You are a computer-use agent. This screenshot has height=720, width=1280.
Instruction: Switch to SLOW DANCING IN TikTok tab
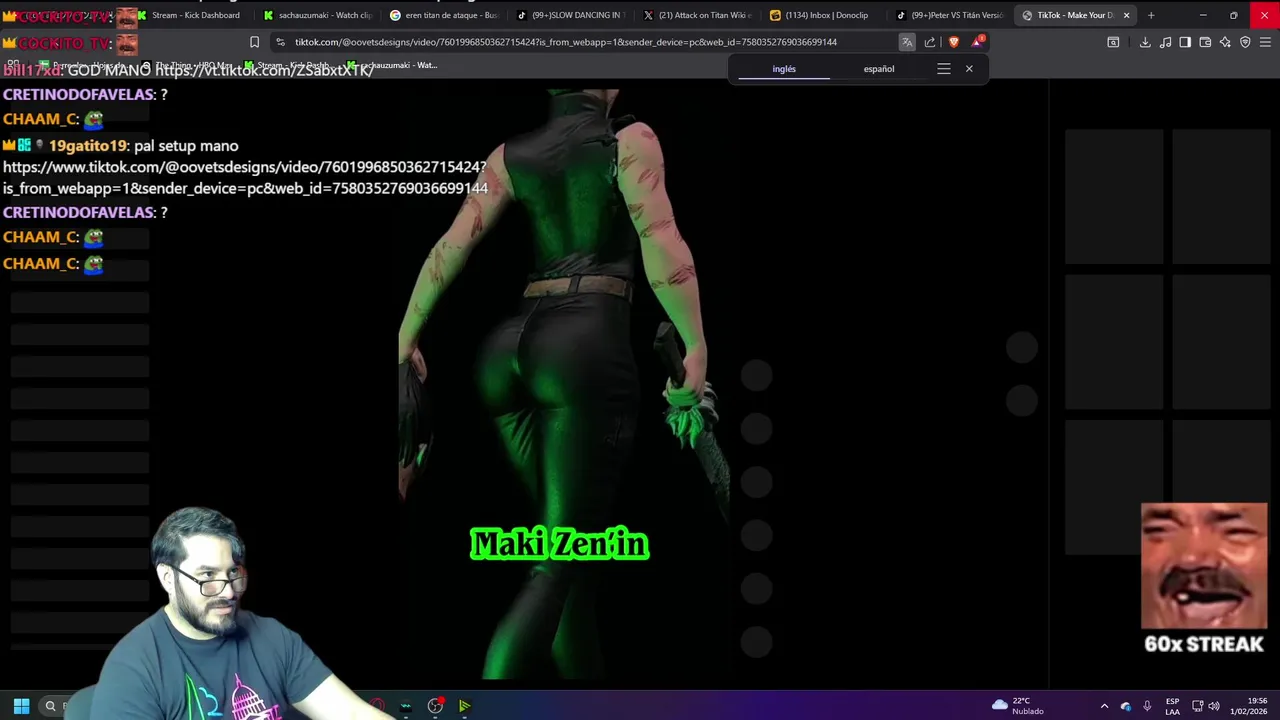coord(570,15)
